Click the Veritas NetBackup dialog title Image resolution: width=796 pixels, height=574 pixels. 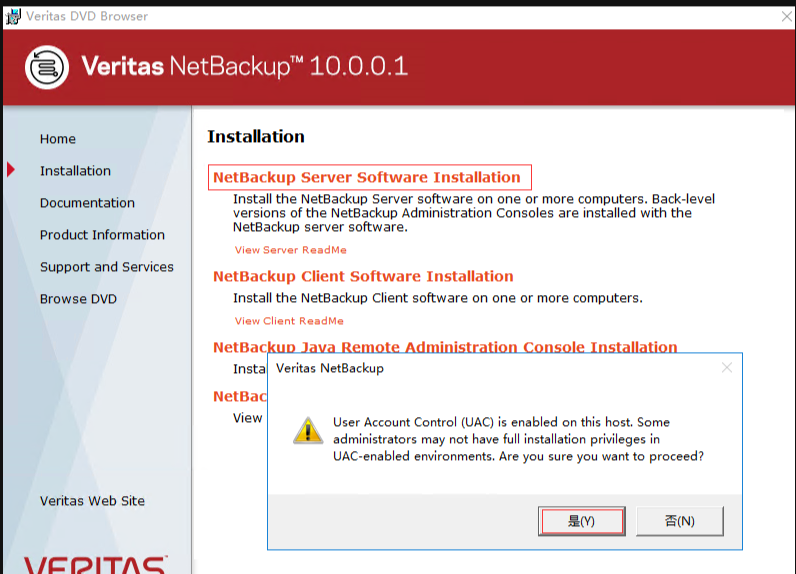329,368
